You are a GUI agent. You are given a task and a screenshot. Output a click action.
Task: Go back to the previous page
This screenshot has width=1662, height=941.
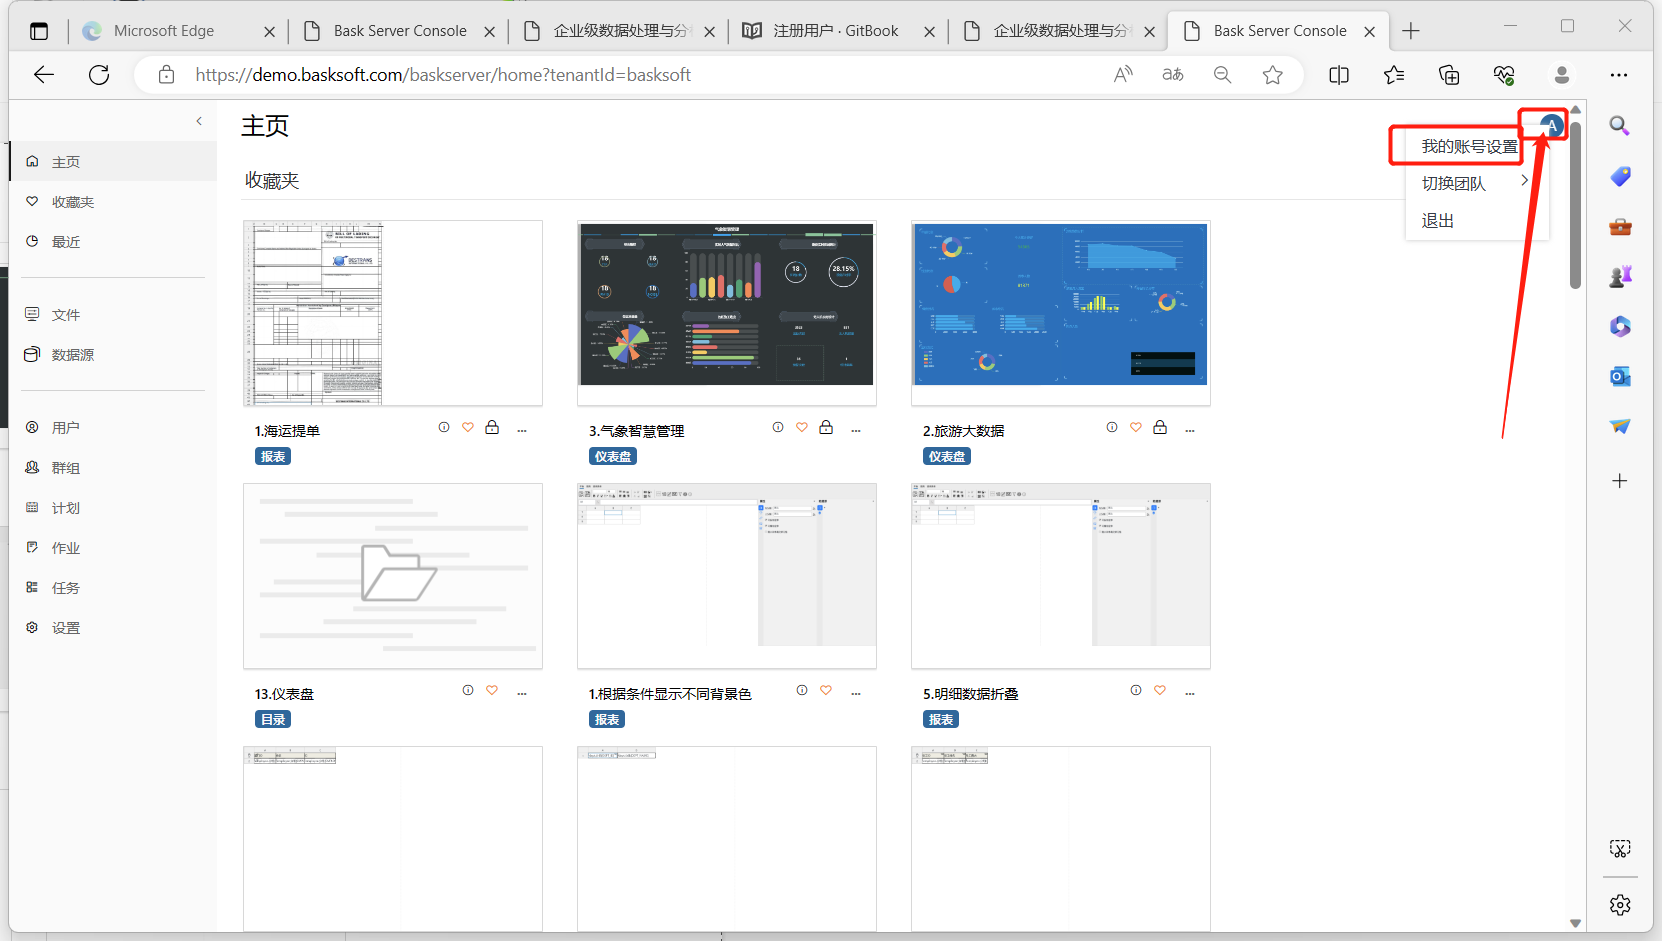[44, 75]
